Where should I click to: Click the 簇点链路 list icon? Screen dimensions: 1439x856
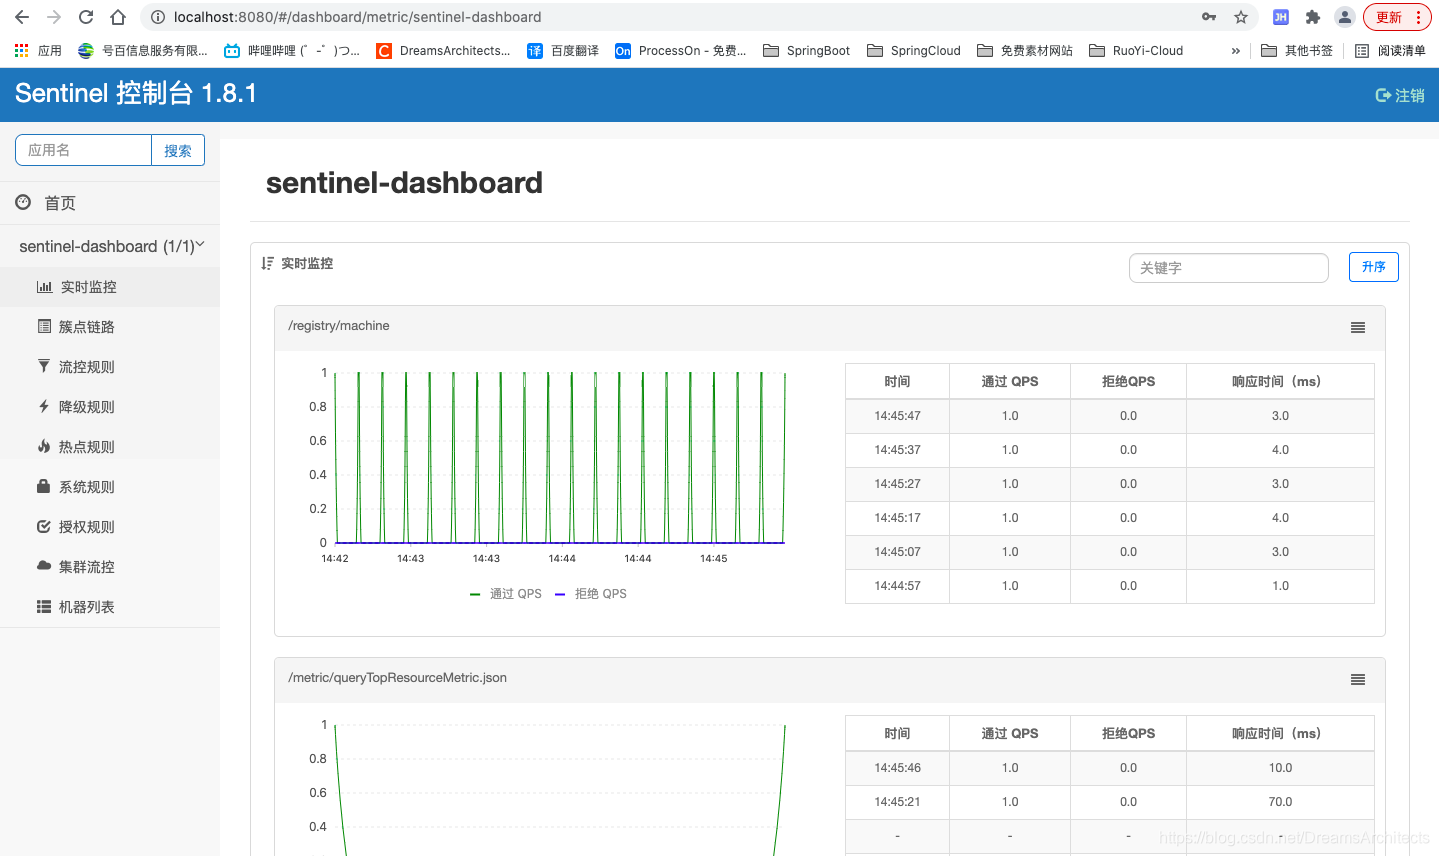coord(44,326)
